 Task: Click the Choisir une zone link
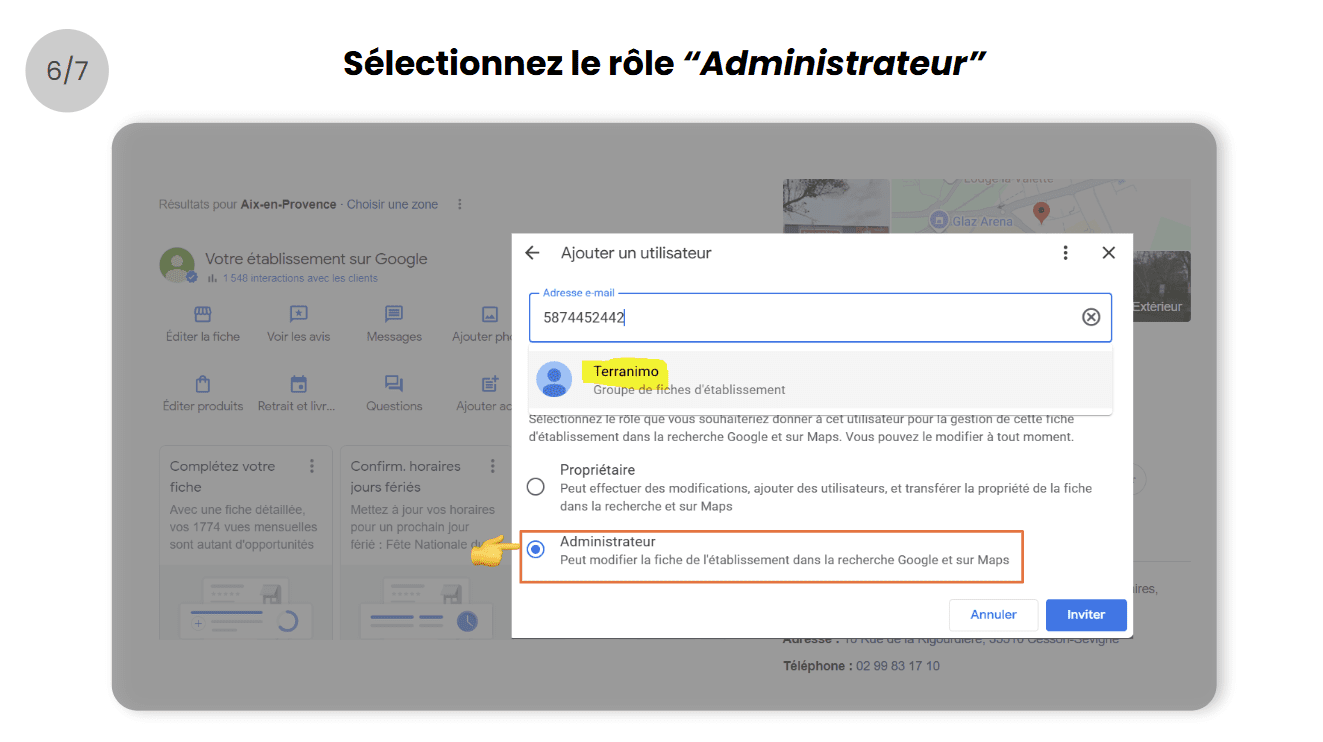pos(392,204)
